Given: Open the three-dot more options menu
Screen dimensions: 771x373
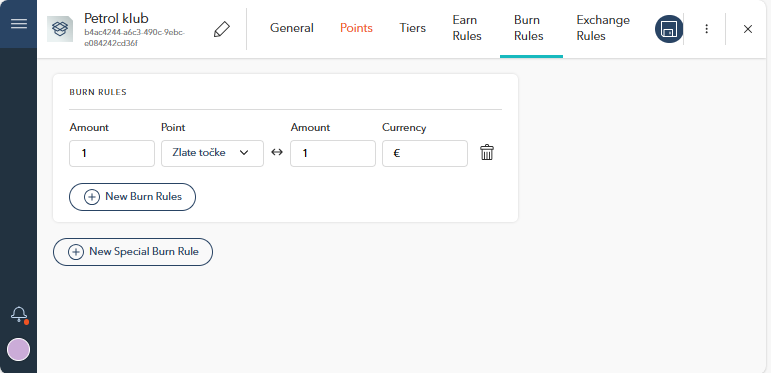Looking at the screenshot, I should tap(707, 29).
